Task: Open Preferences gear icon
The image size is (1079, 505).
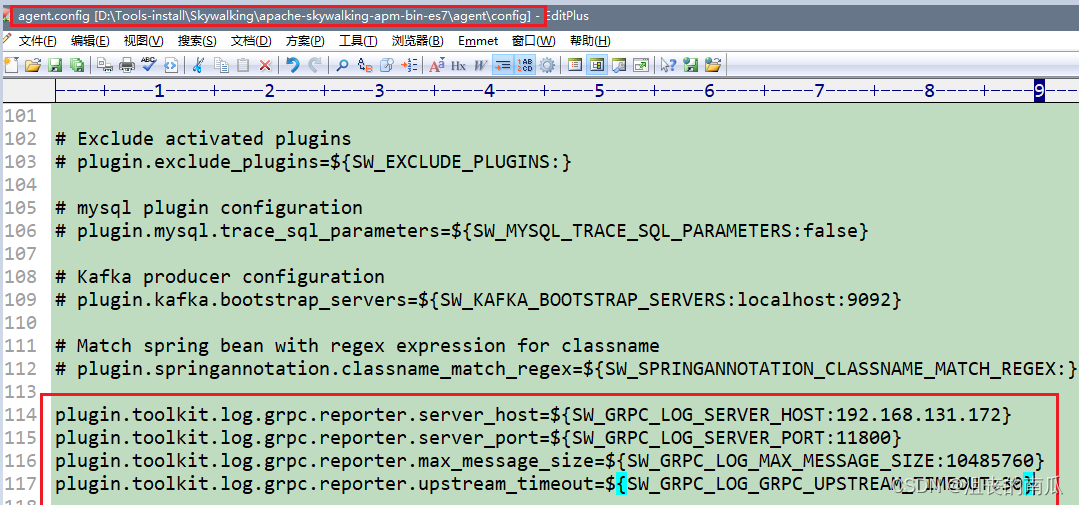Action: pos(547,65)
